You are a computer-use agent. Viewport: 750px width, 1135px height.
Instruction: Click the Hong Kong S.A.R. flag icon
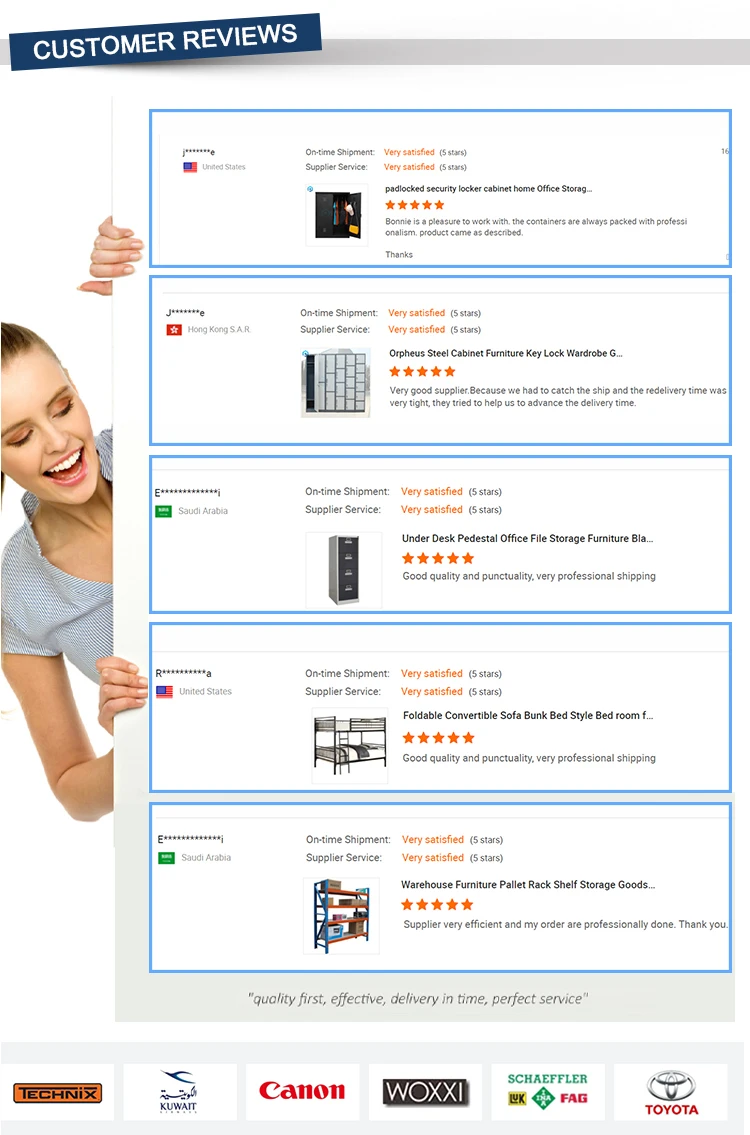coord(174,329)
